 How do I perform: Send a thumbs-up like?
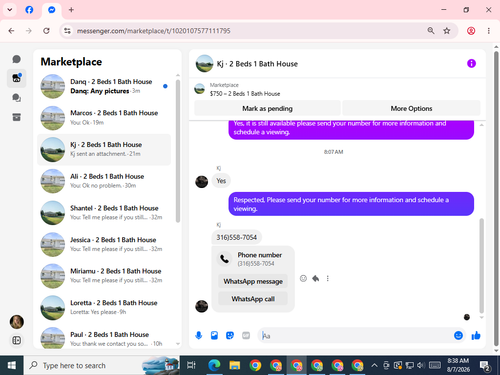click(476, 335)
